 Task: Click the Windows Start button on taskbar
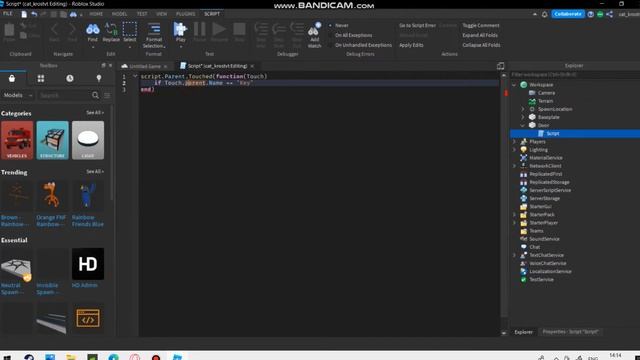pyautogui.click(x=7, y=358)
